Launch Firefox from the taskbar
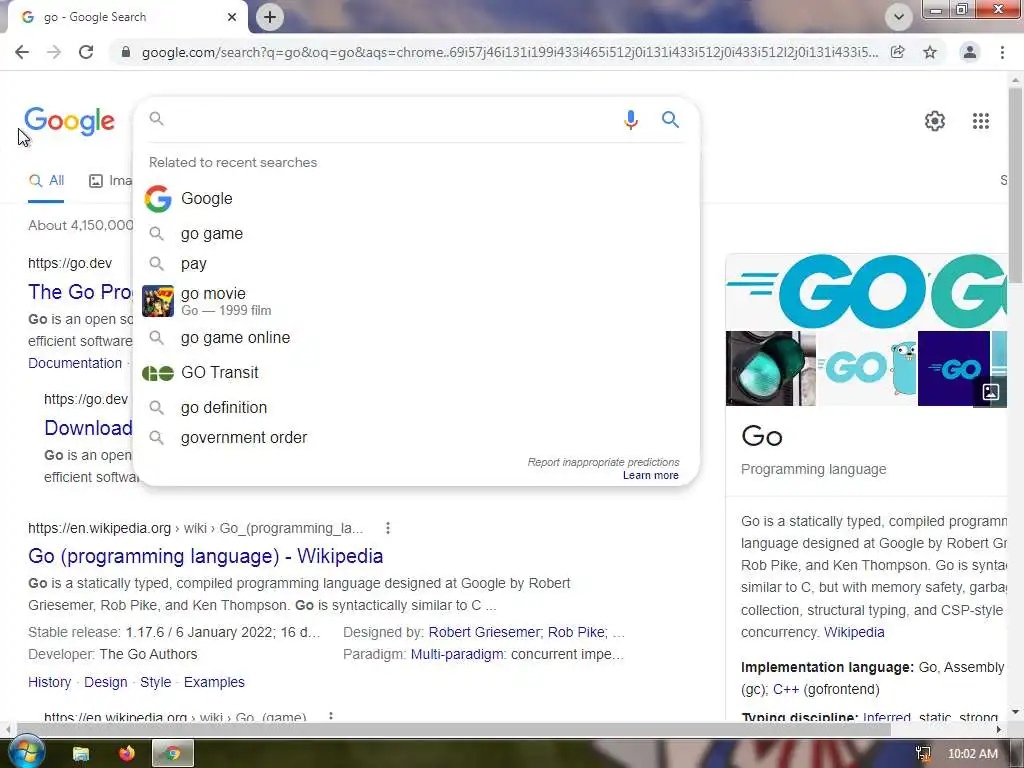The height and width of the screenshot is (768, 1024). point(127,754)
